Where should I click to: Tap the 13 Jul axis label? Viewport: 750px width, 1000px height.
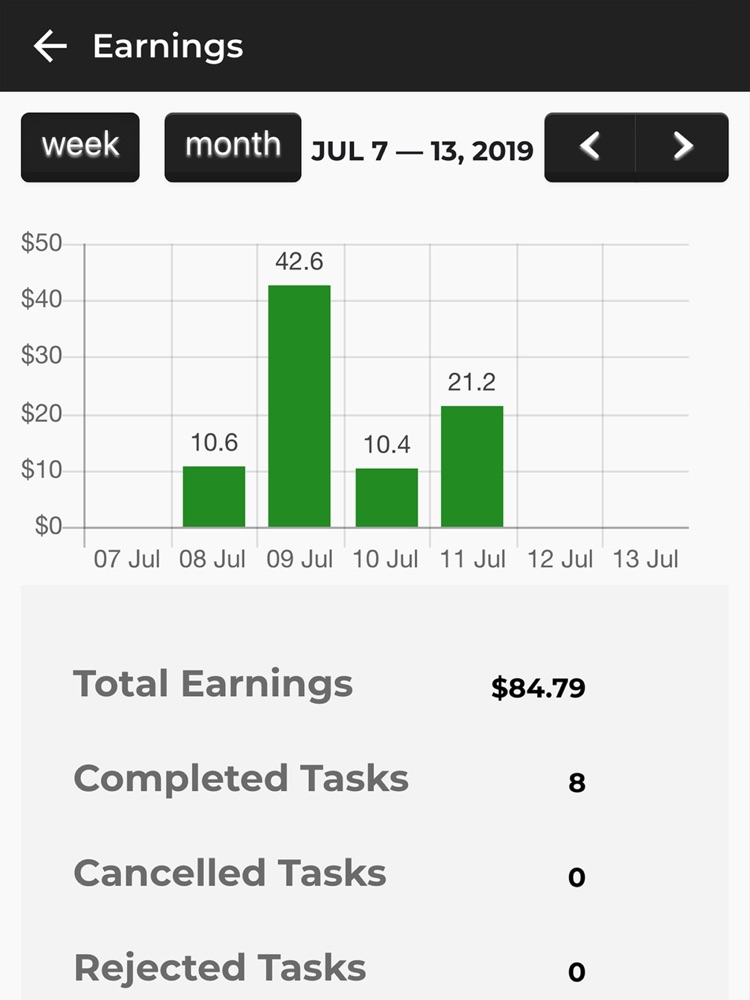pos(646,559)
